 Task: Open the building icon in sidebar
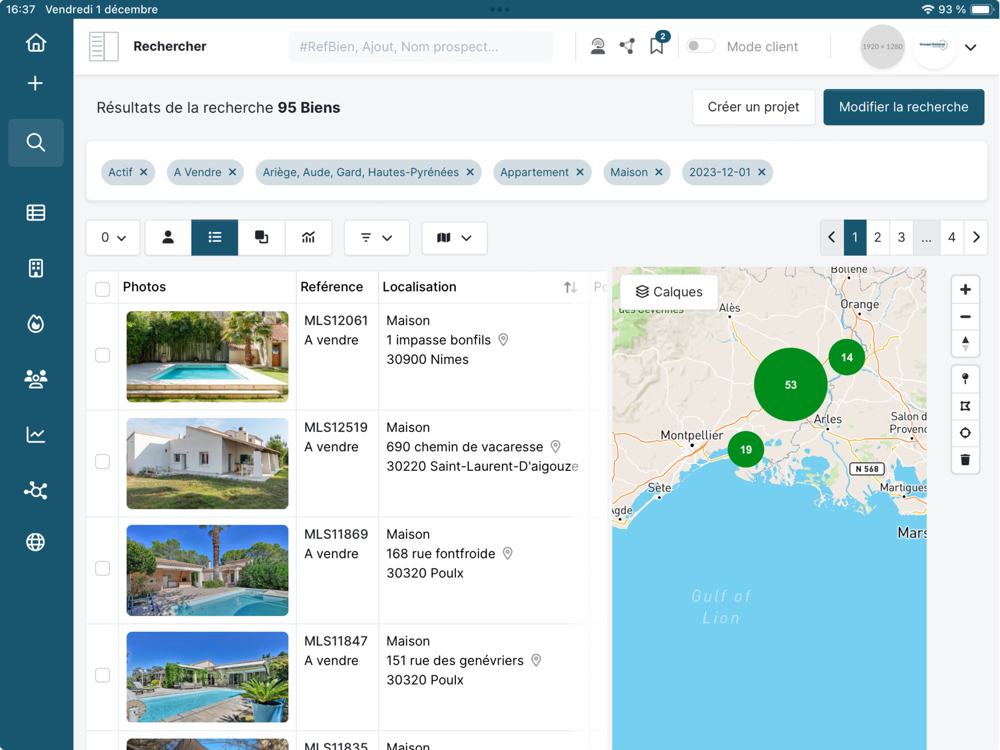[x=36, y=268]
